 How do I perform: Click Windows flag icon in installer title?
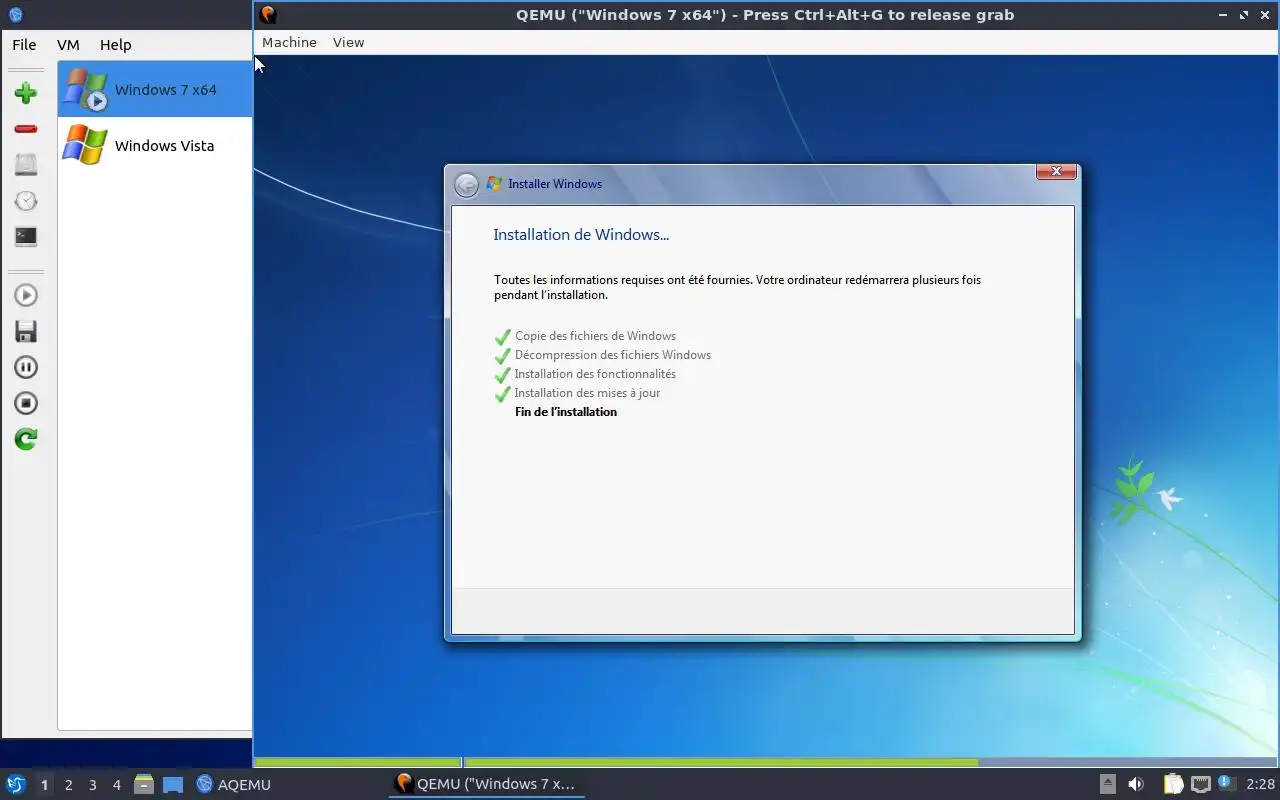[494, 184]
